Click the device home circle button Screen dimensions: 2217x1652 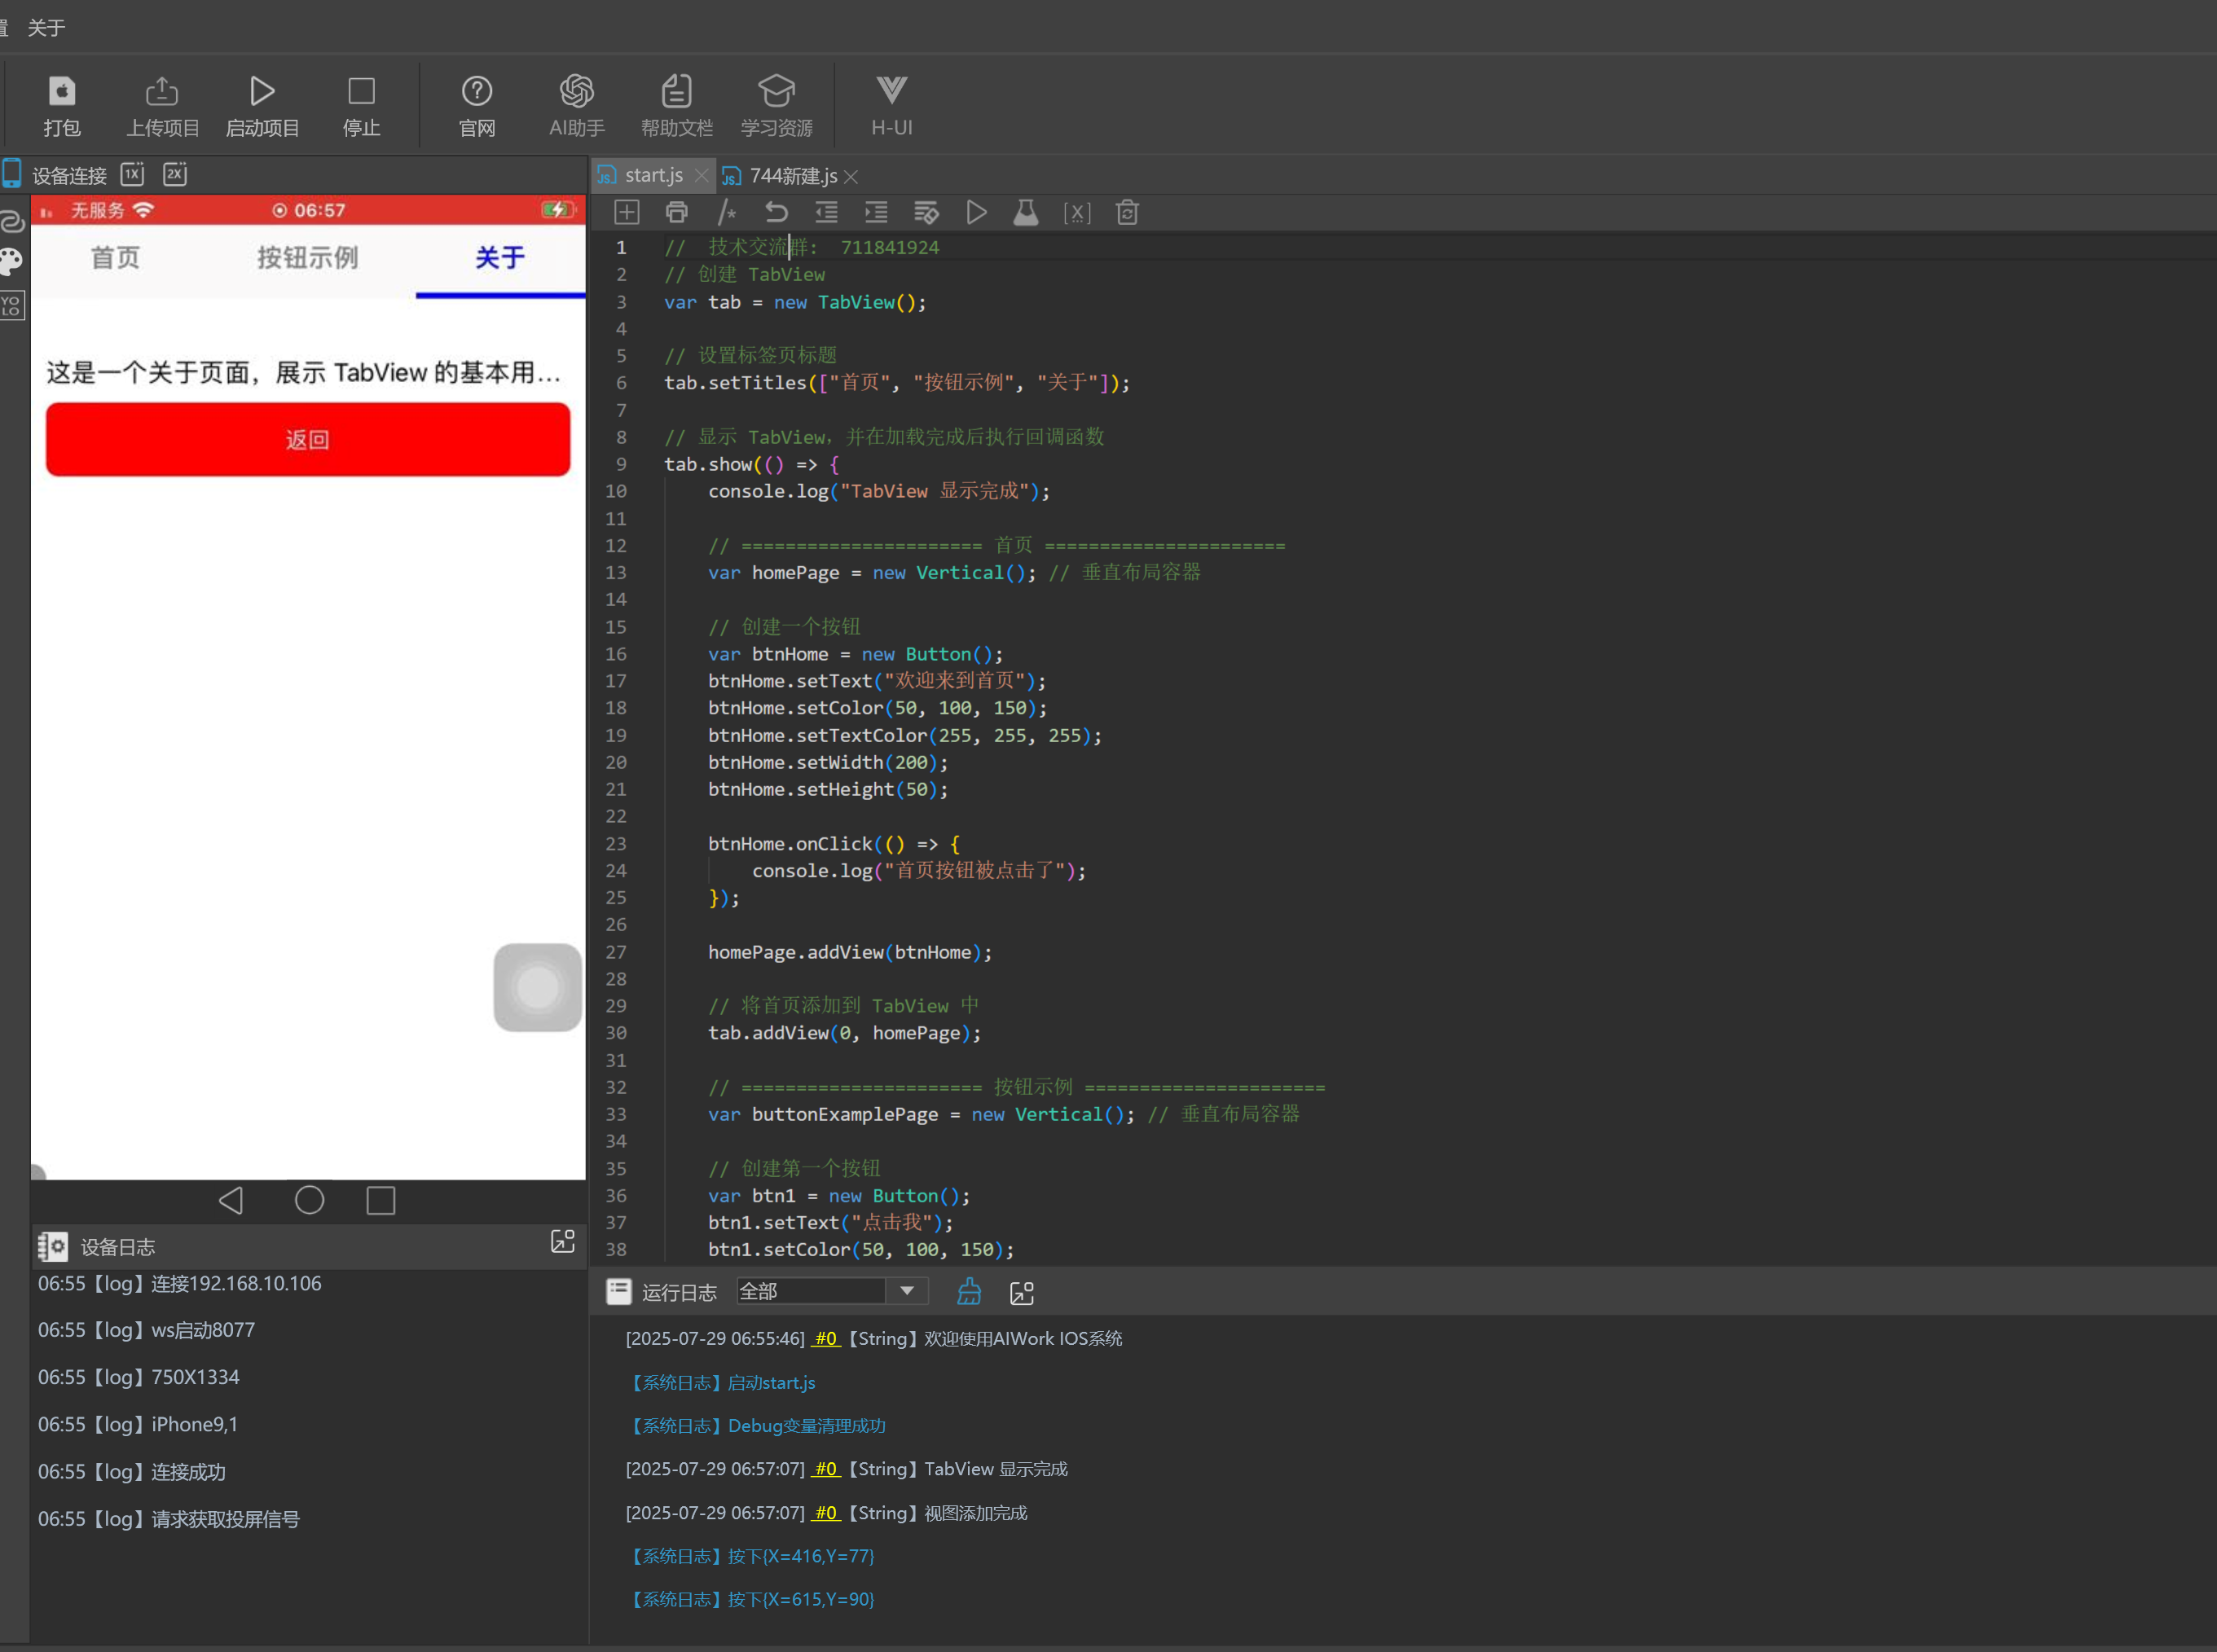(x=310, y=1200)
